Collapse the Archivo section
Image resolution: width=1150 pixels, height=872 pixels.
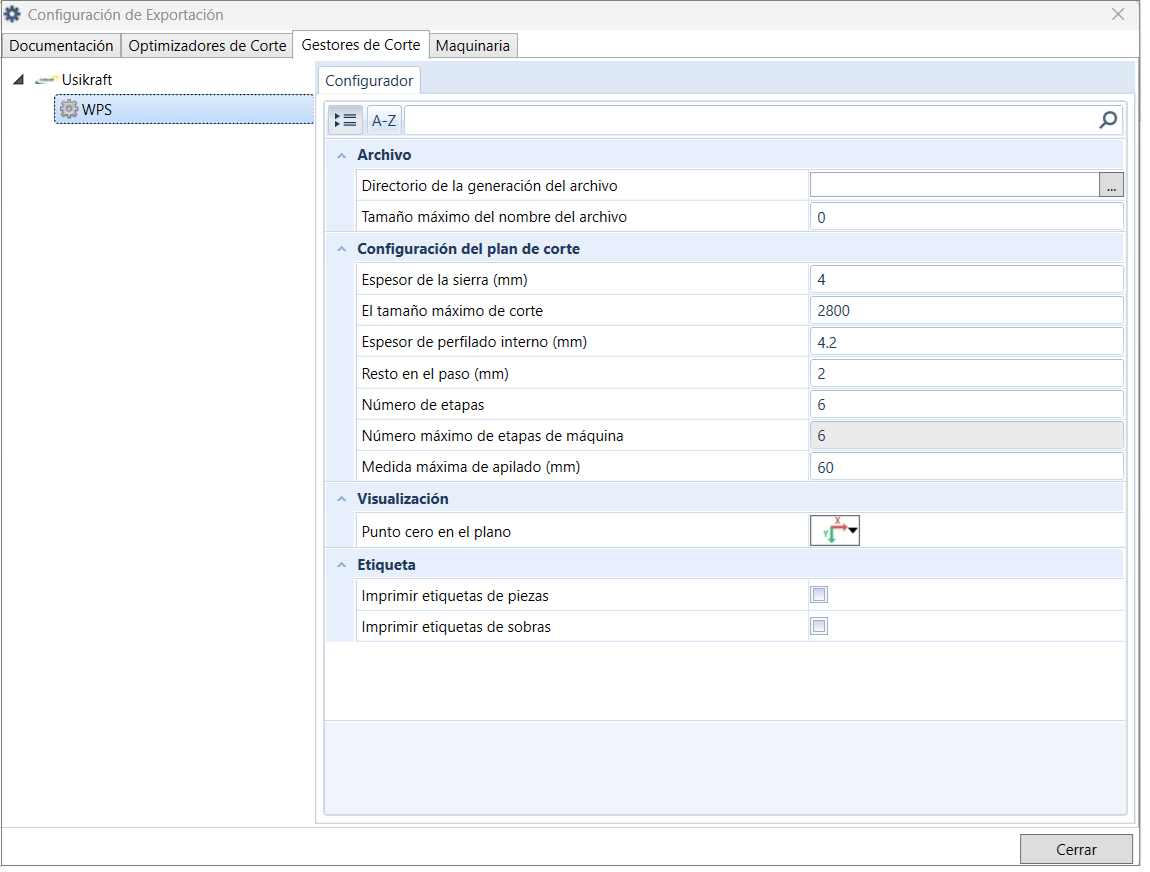tap(344, 156)
